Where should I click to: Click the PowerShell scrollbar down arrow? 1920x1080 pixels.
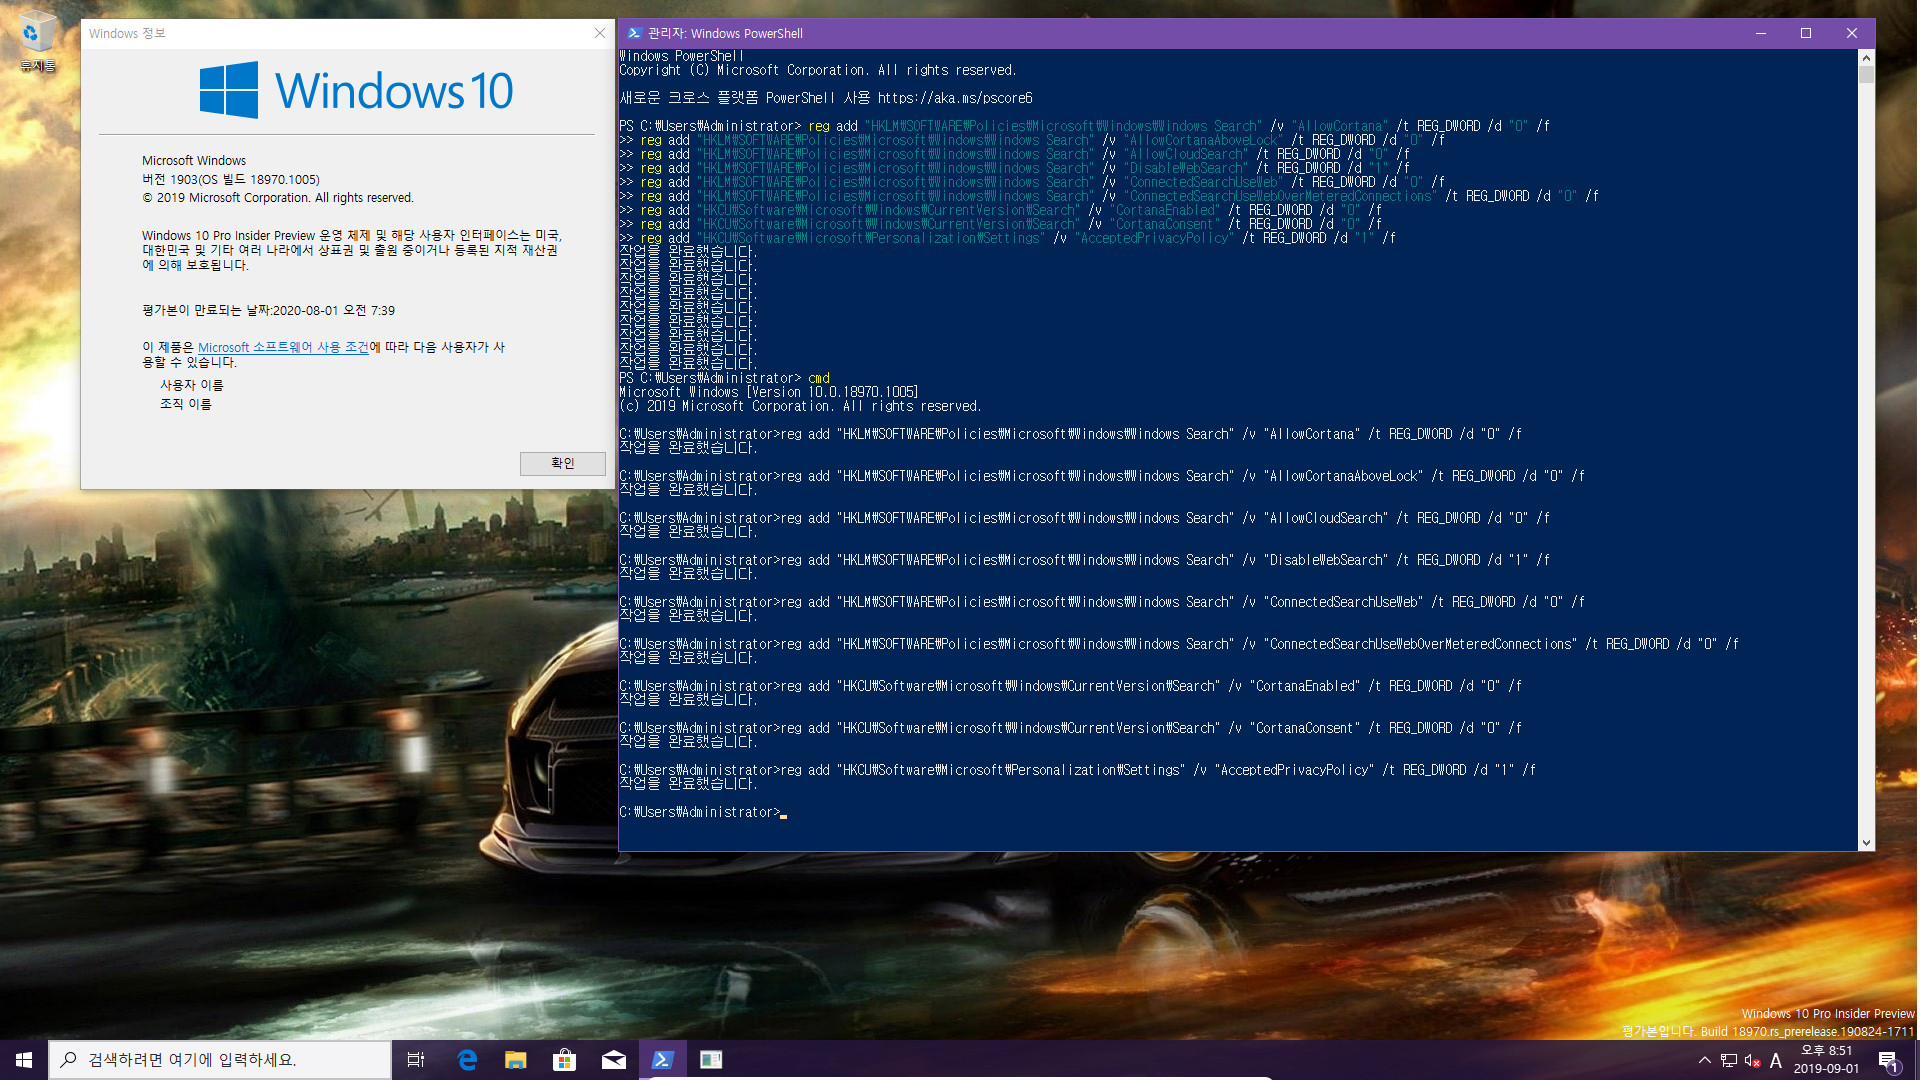[x=1866, y=843]
